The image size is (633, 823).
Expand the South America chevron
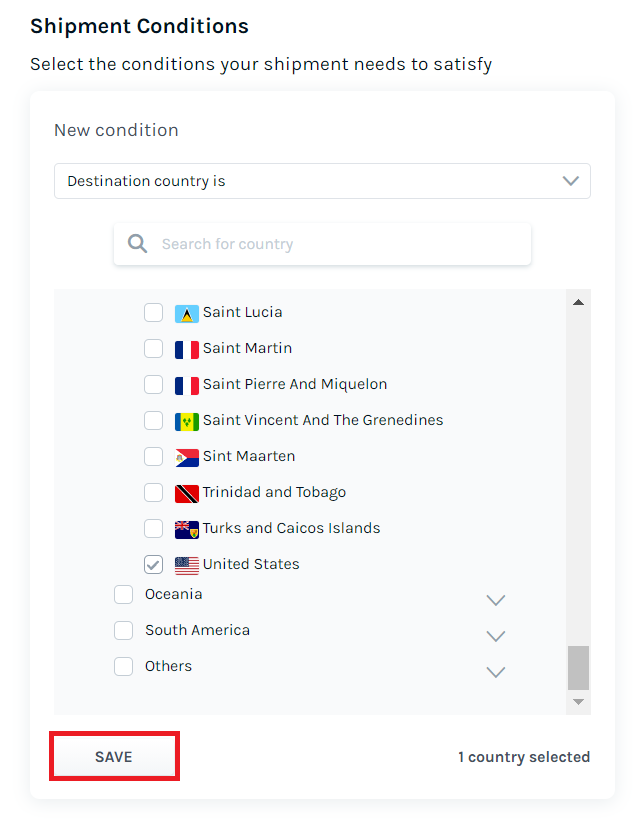(x=495, y=636)
